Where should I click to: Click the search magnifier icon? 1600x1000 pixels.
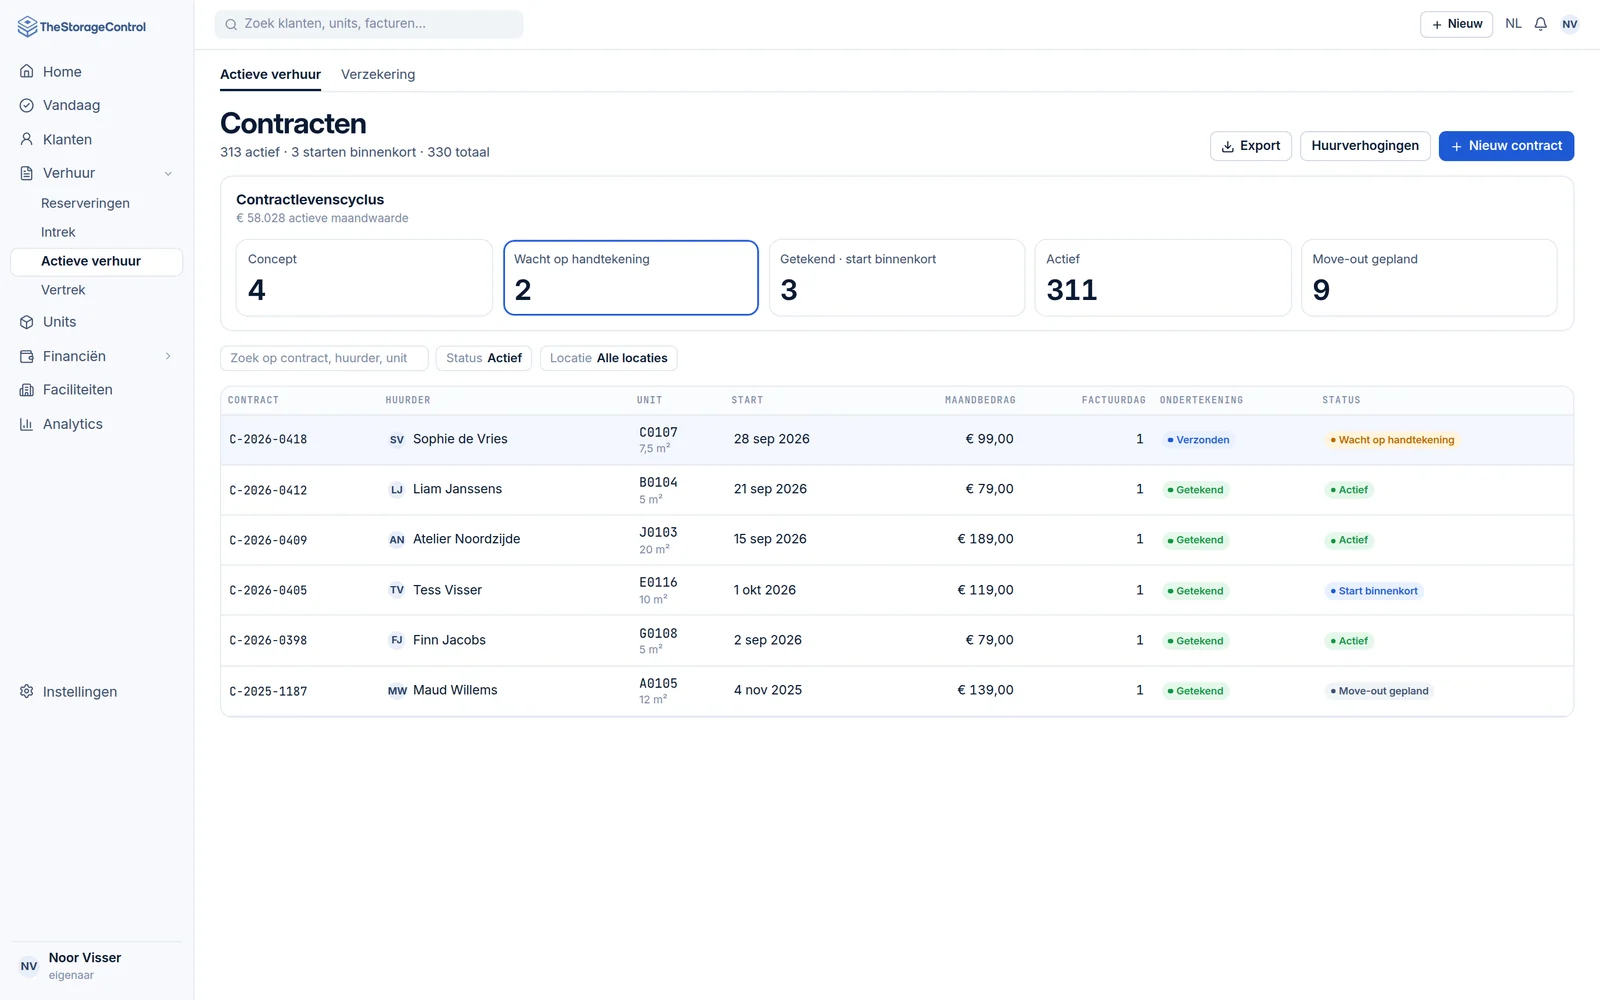tap(231, 24)
